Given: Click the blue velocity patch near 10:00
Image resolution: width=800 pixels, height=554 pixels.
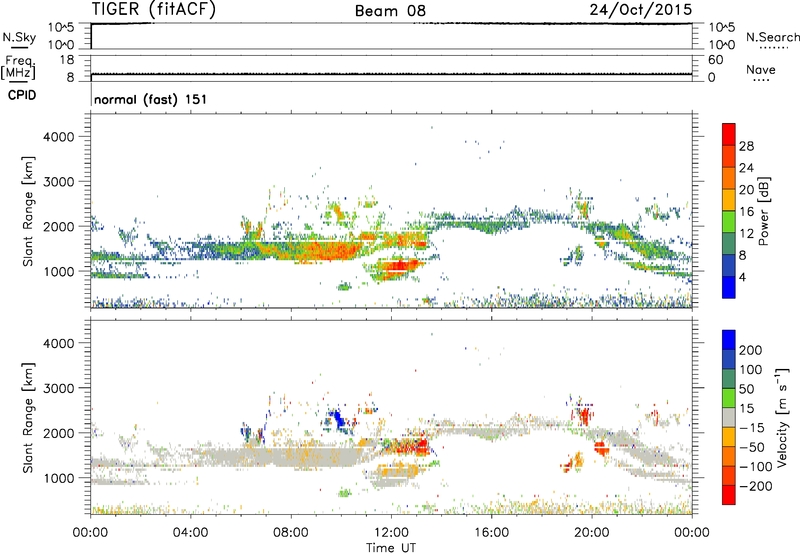Looking at the screenshot, I should click(337, 420).
